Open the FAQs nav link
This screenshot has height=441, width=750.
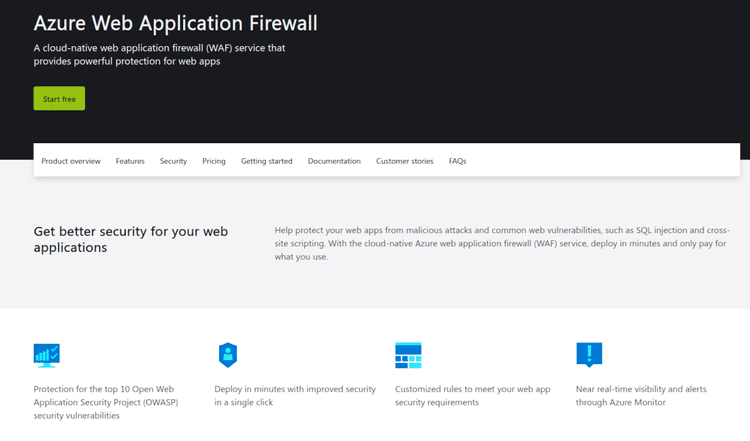457,161
